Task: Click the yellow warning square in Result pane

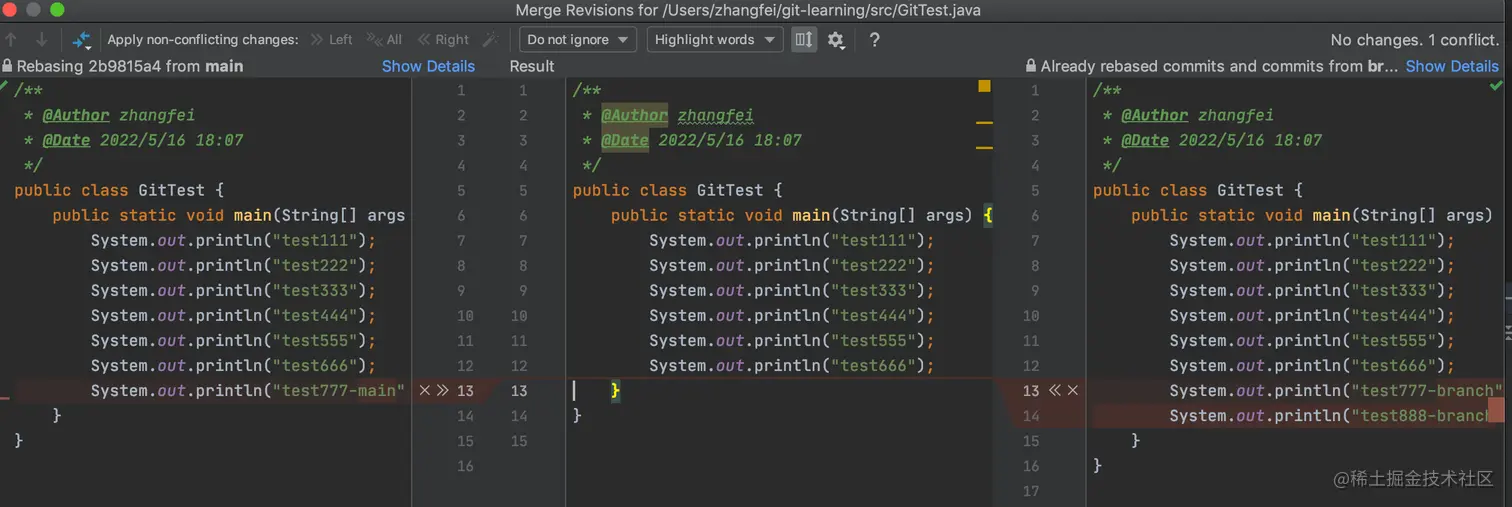Action: point(984,87)
